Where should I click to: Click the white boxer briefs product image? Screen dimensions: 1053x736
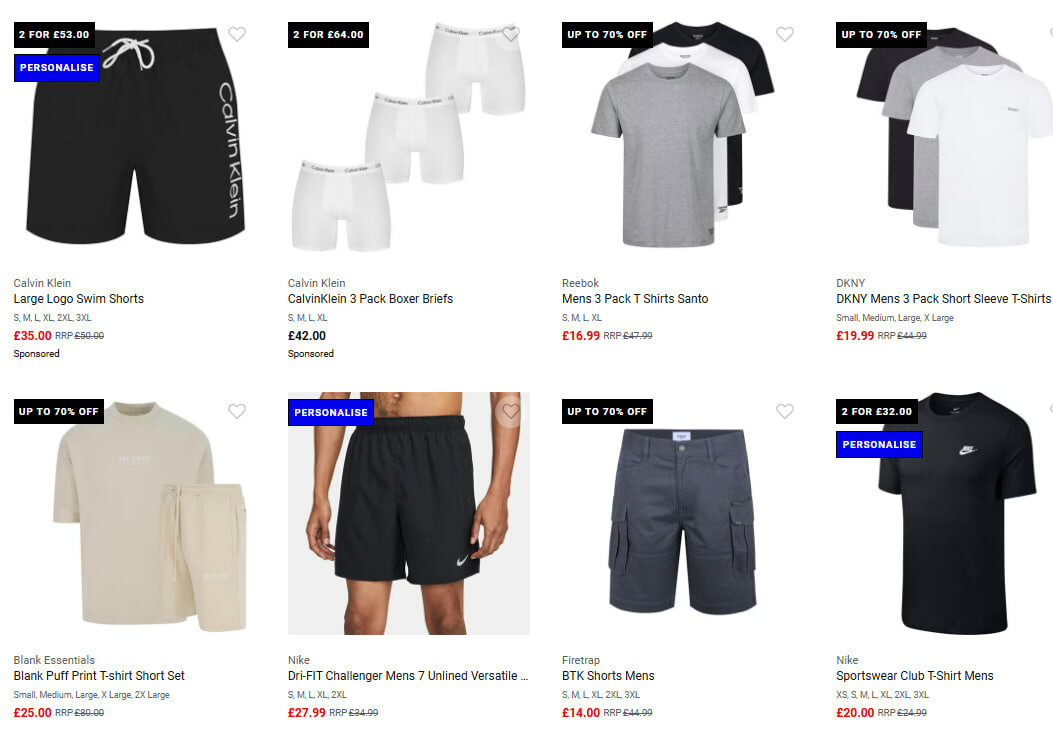(408, 137)
